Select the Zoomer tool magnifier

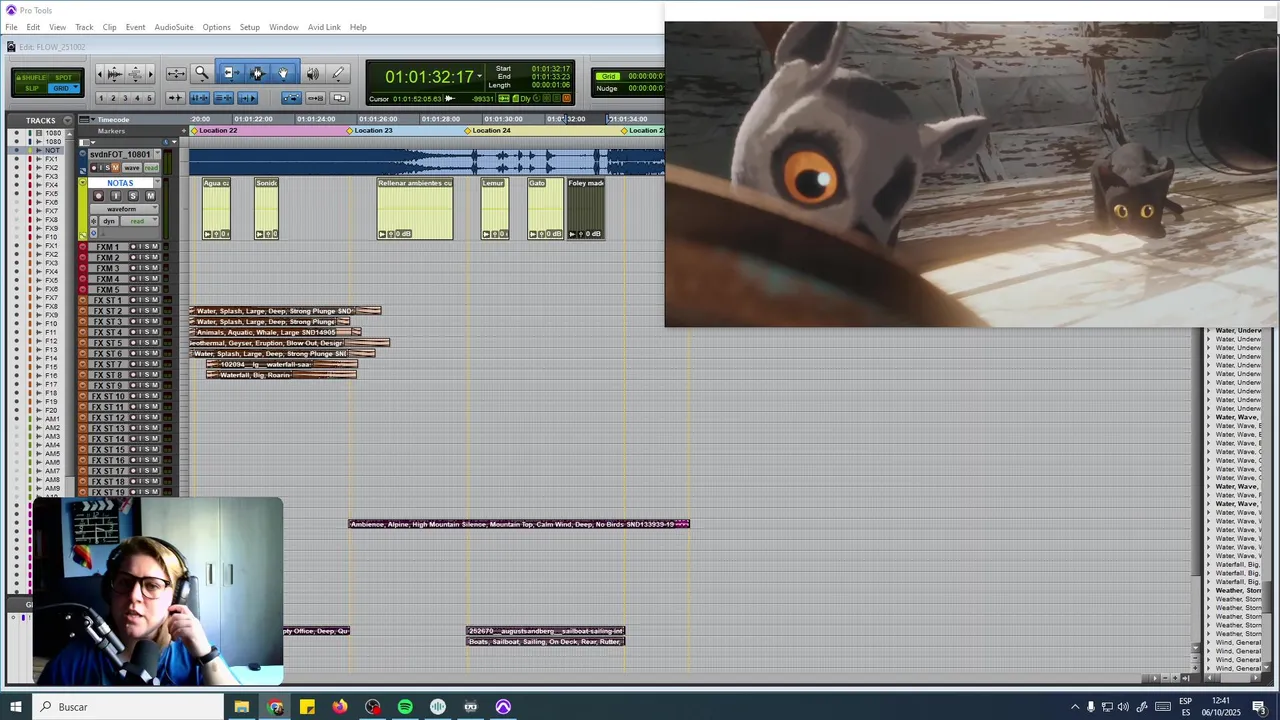202,73
